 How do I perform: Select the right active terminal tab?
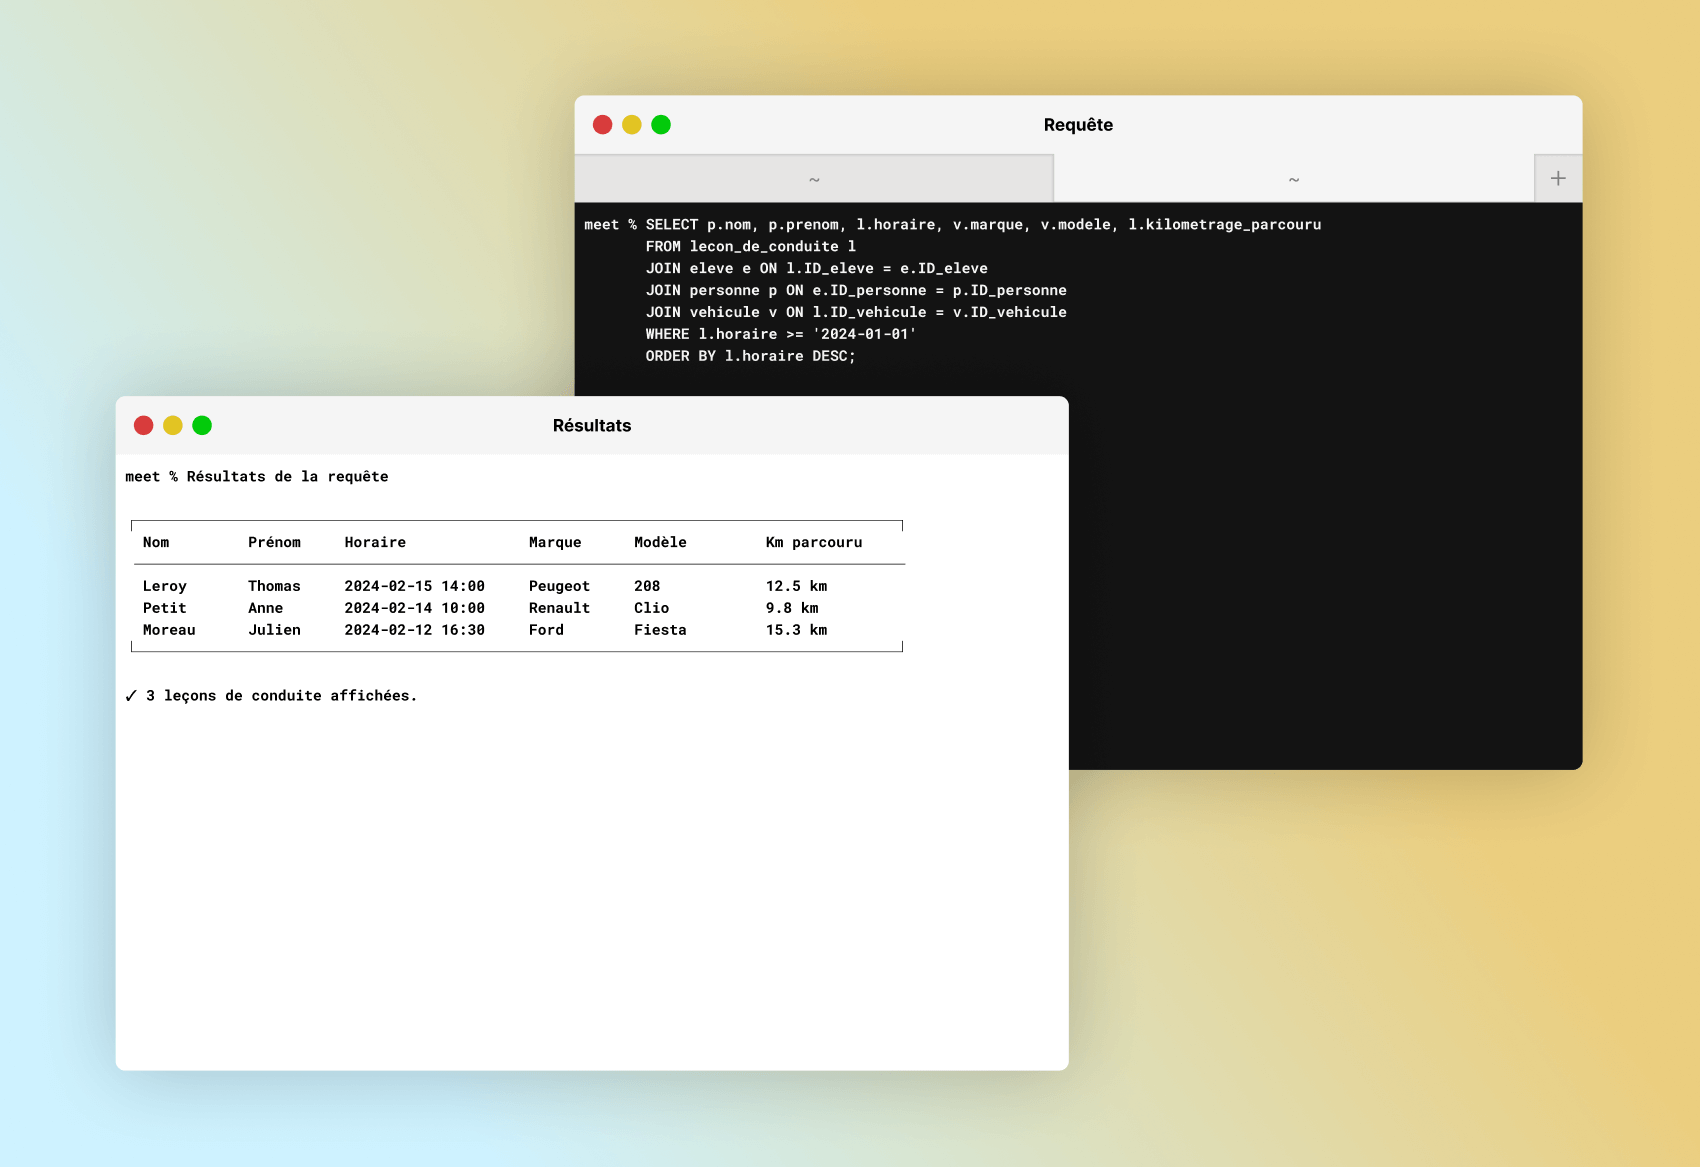[x=1293, y=179]
